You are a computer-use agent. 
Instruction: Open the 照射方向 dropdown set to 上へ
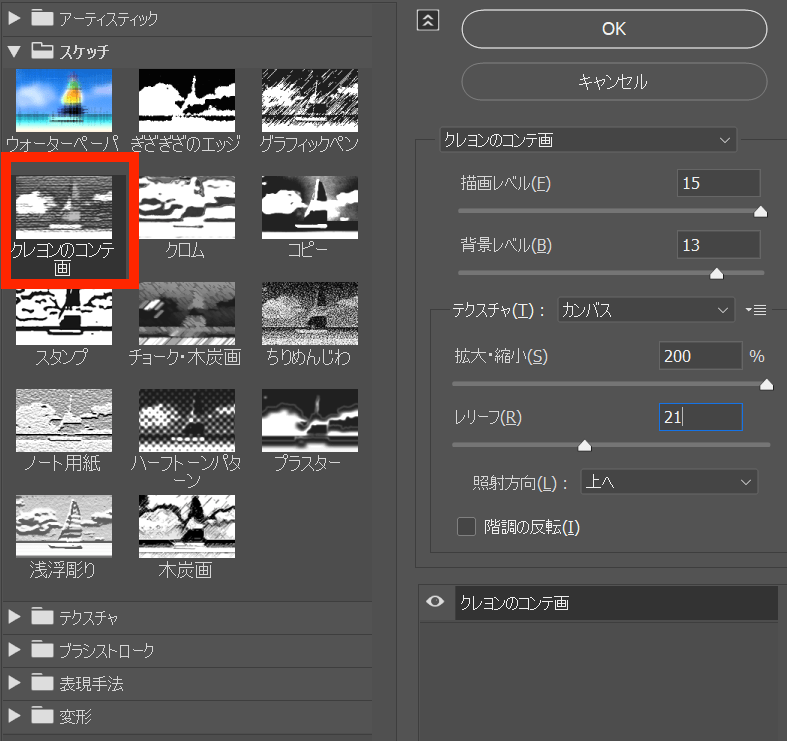(x=669, y=482)
